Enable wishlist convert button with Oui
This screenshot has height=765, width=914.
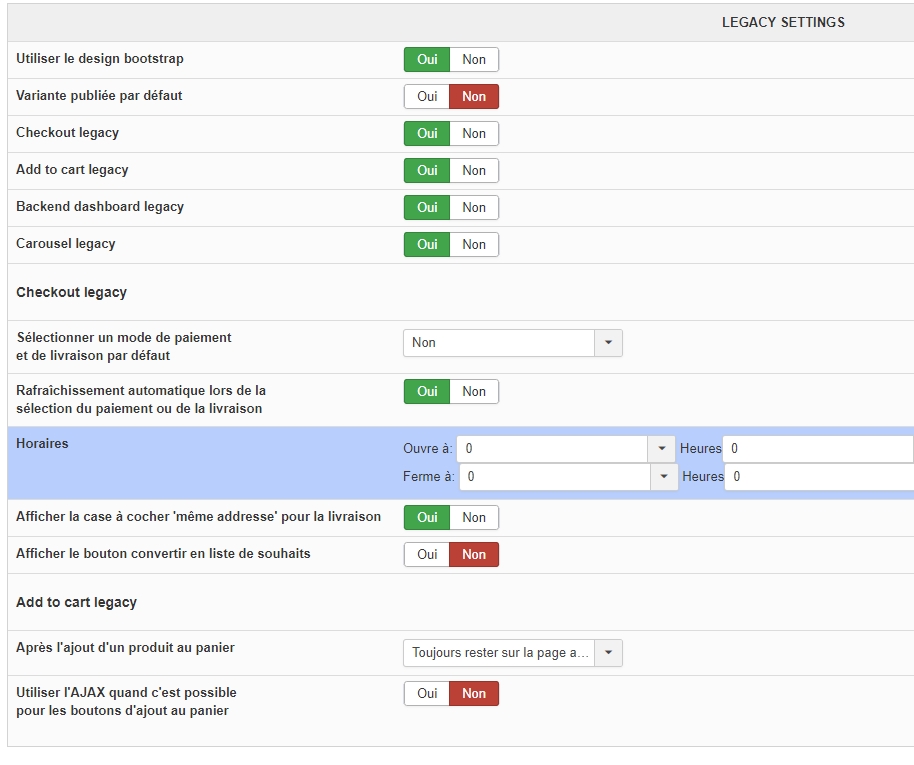(x=427, y=555)
